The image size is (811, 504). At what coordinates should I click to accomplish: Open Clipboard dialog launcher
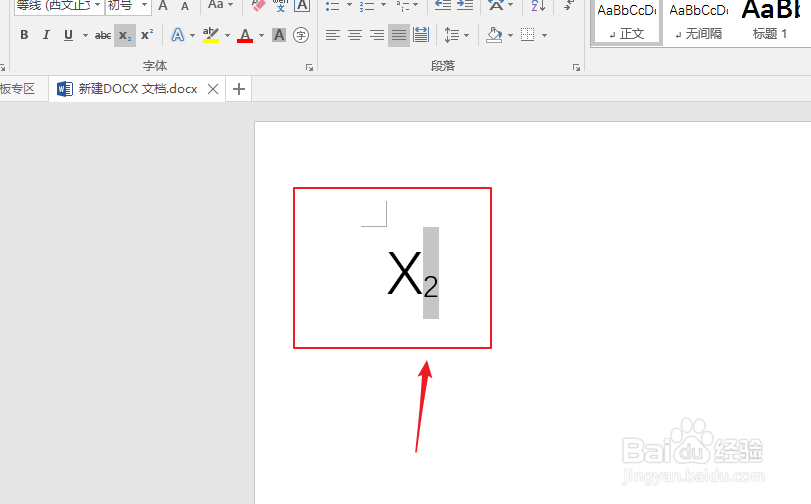pyautogui.click(x=3, y=67)
